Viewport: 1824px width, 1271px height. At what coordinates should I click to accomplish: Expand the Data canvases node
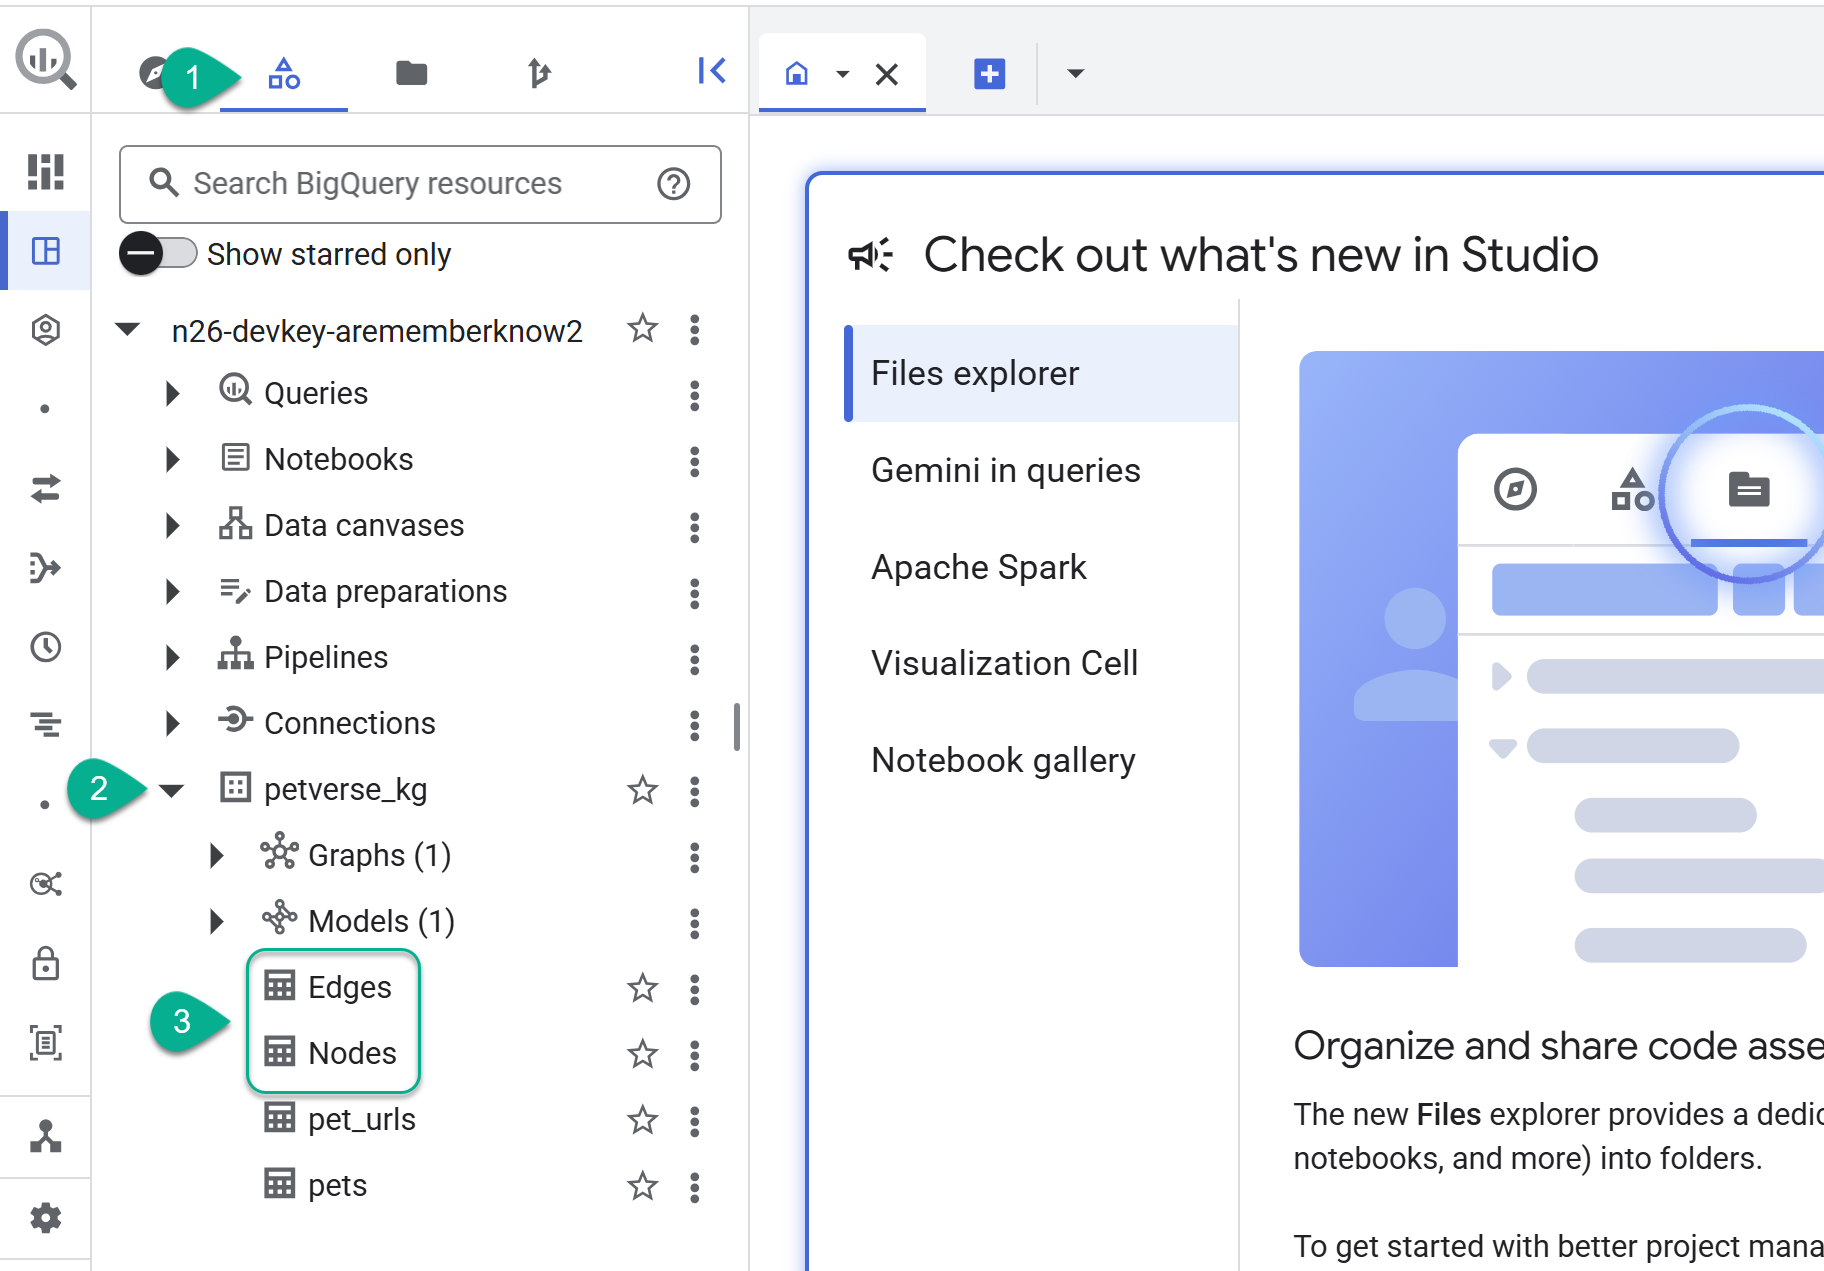tap(172, 526)
